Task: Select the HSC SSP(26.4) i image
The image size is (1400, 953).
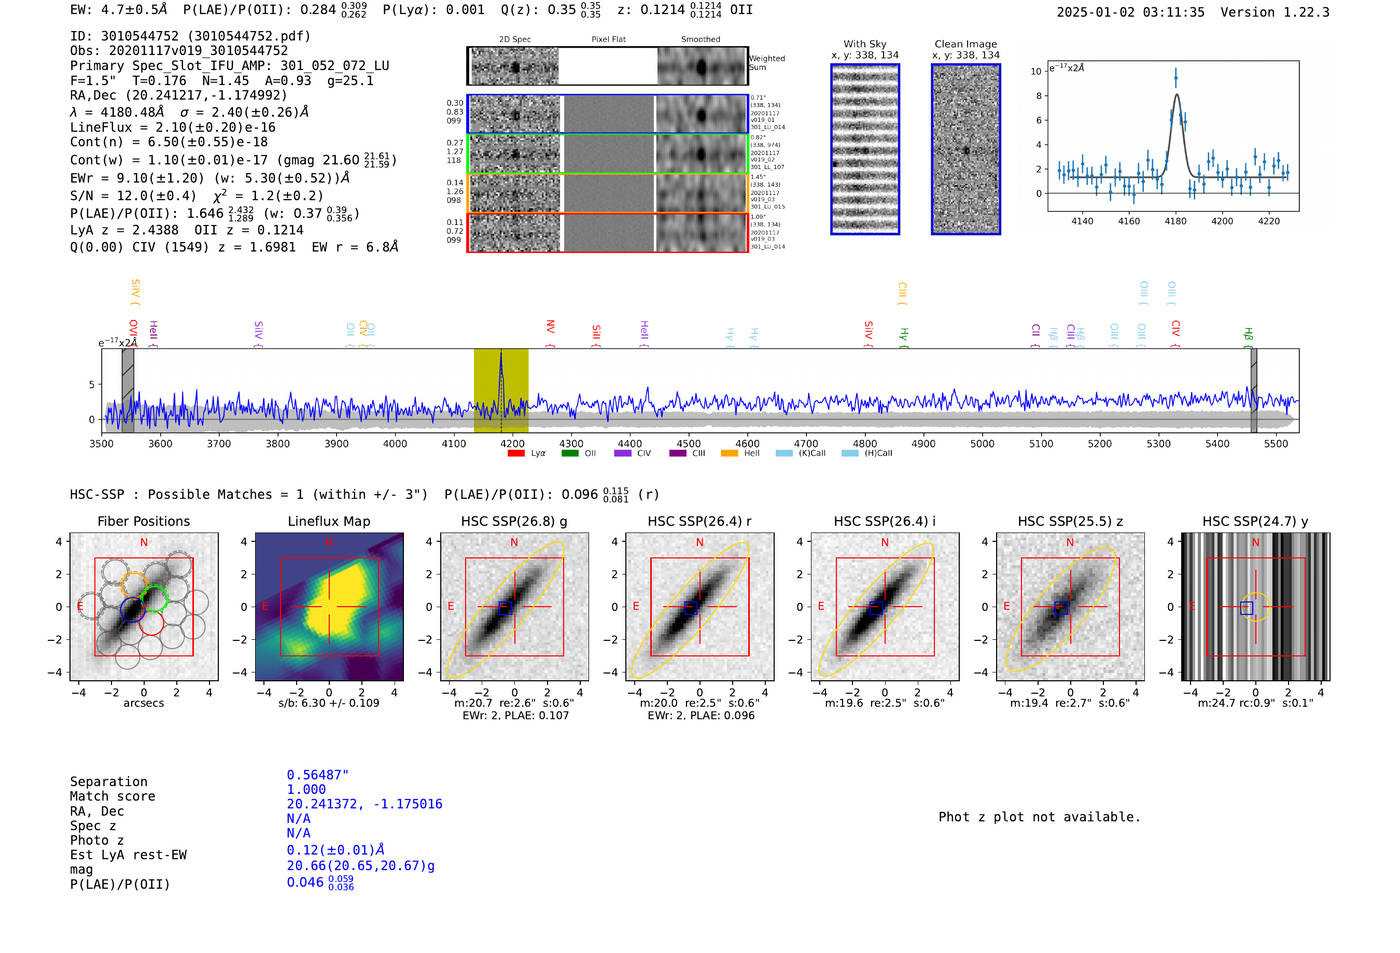Action: click(x=885, y=607)
